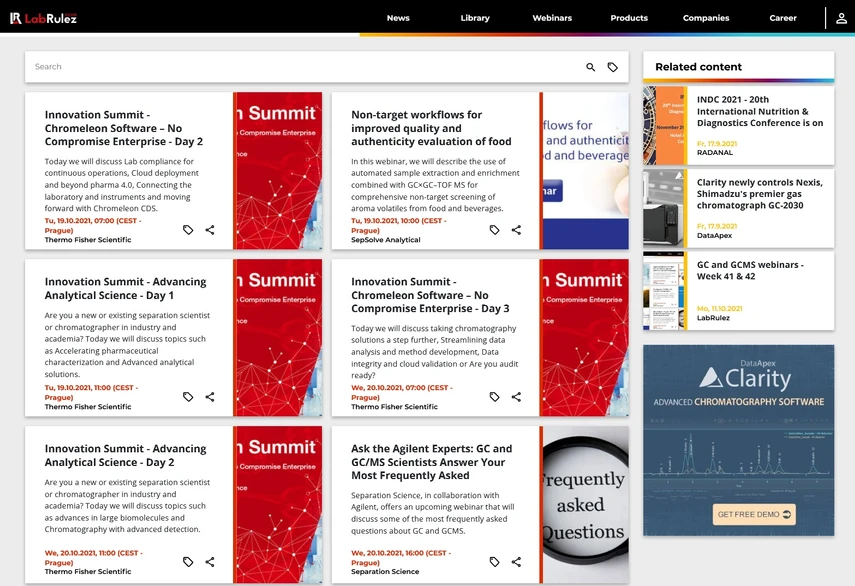Open Innovation Summit Chromeleon Day 2 title
This screenshot has width=855, height=586.
click(124, 128)
